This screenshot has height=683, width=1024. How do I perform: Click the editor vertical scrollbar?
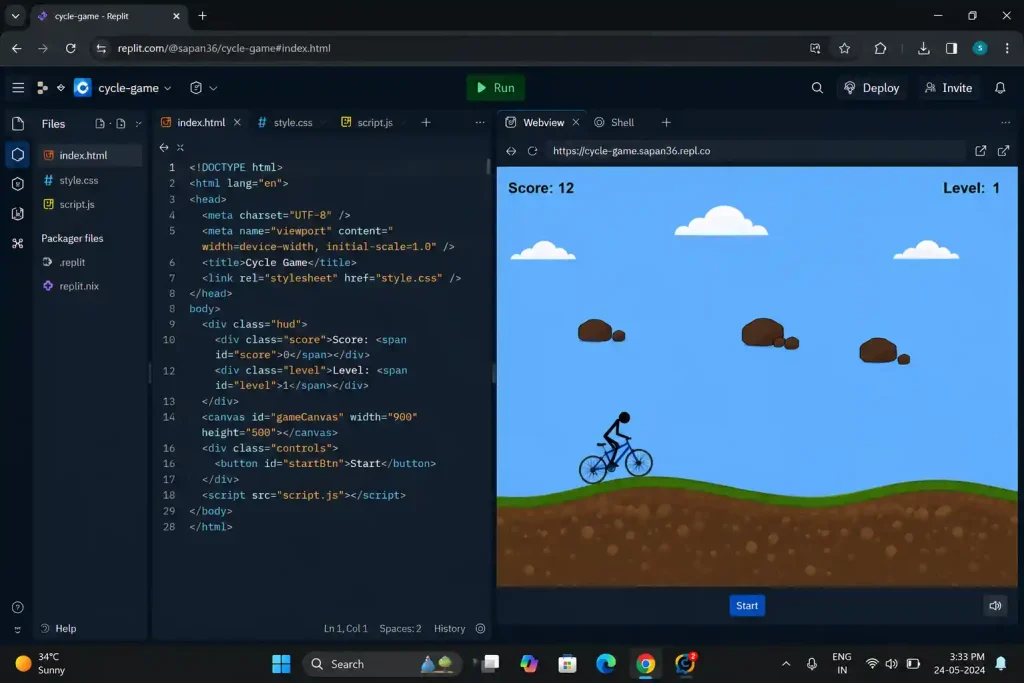coord(488,167)
